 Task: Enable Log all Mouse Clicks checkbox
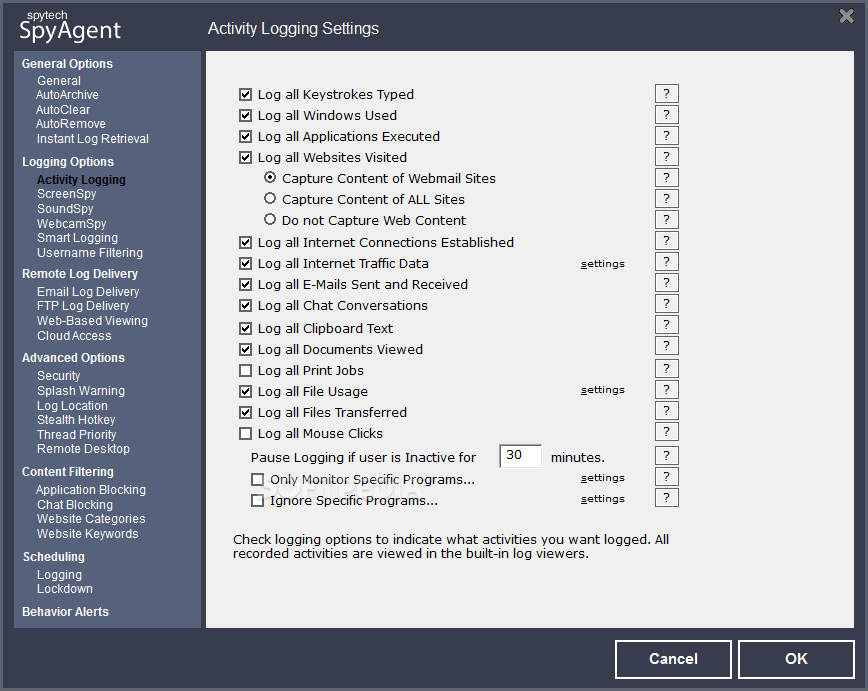point(245,434)
